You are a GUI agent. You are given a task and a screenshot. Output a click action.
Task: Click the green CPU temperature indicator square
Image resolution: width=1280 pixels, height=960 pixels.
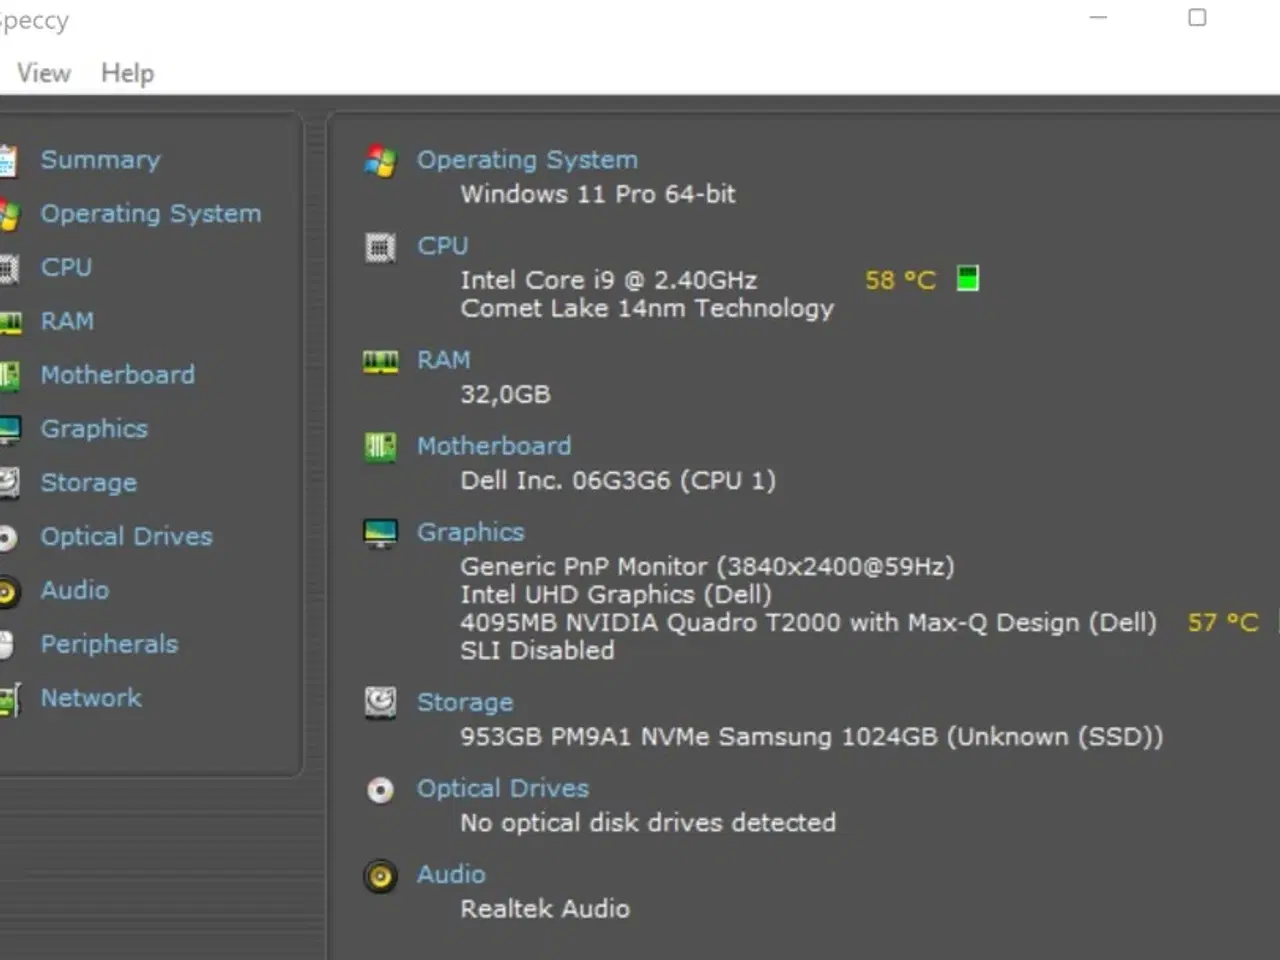(x=967, y=279)
